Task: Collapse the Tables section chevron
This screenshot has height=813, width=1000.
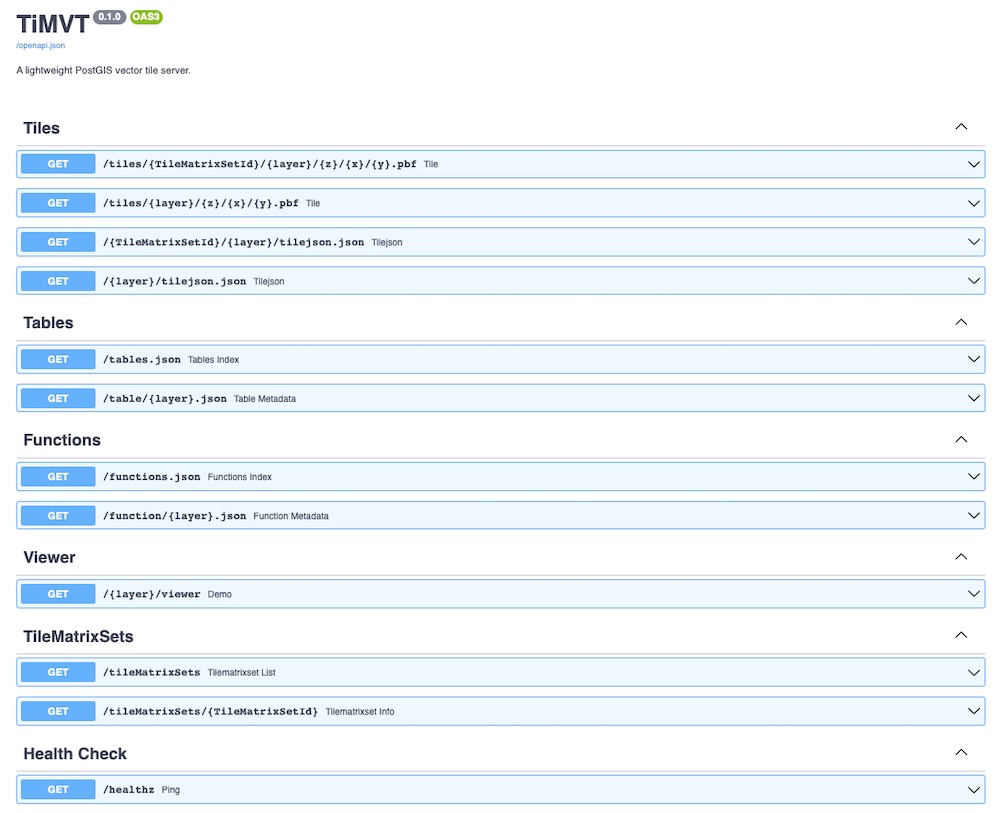Action: pos(961,322)
